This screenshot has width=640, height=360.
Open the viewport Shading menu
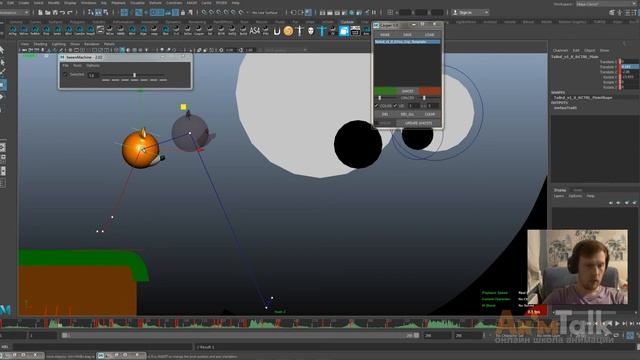40,44
